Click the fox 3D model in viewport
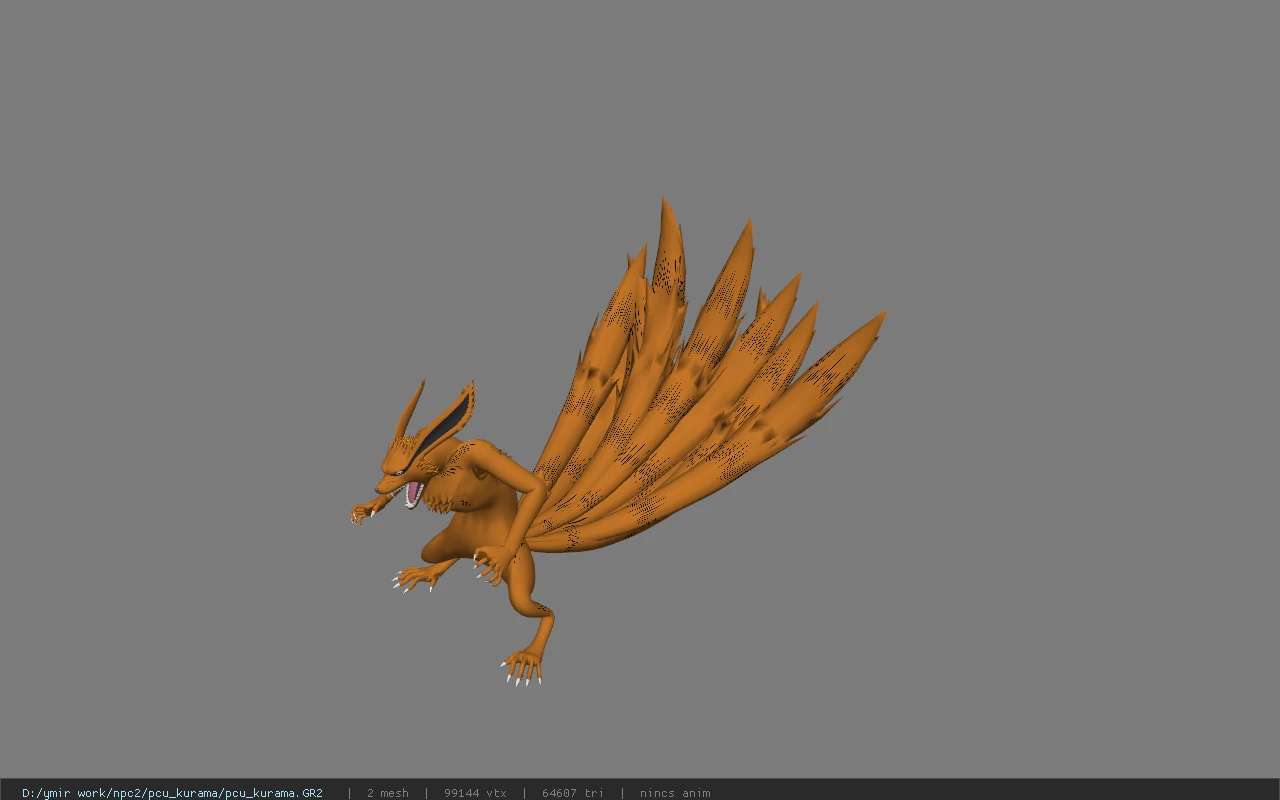Screen dimensions: 1280x800 [618, 440]
